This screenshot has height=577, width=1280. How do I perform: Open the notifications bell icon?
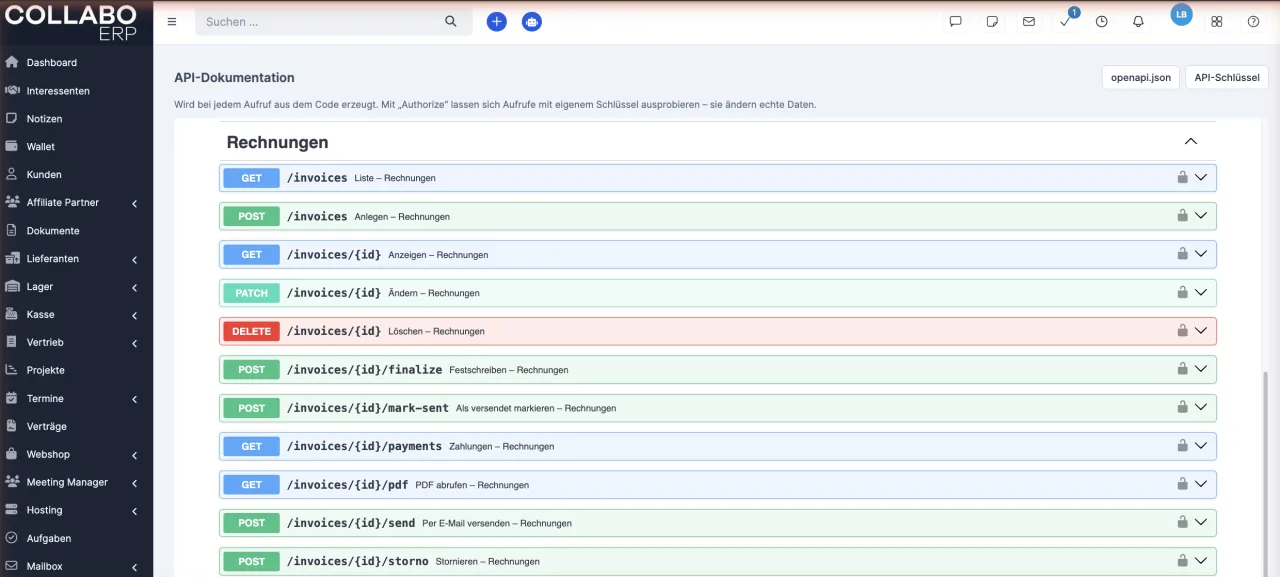1138,21
